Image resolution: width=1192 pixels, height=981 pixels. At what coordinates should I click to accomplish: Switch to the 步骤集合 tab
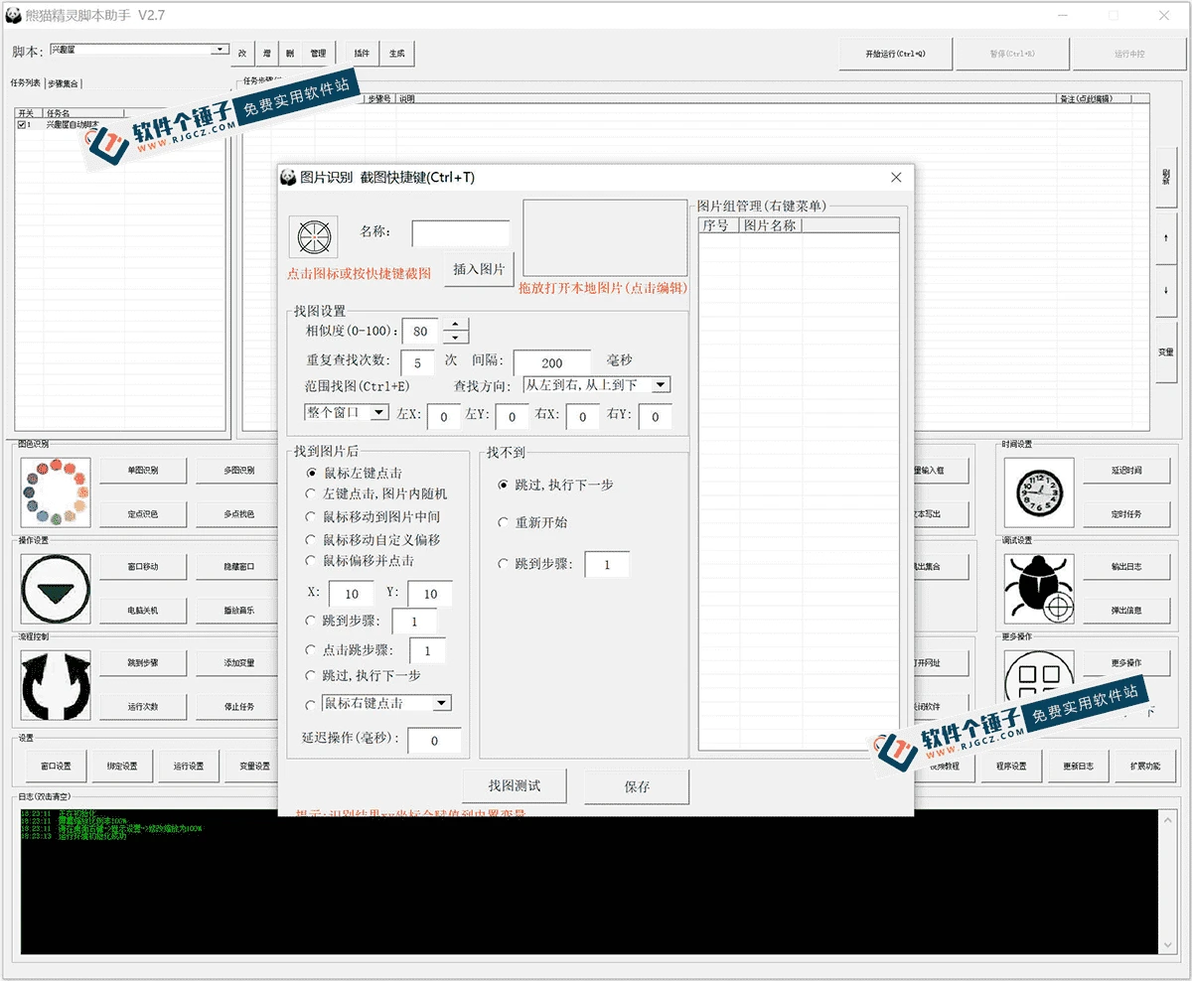(x=63, y=84)
